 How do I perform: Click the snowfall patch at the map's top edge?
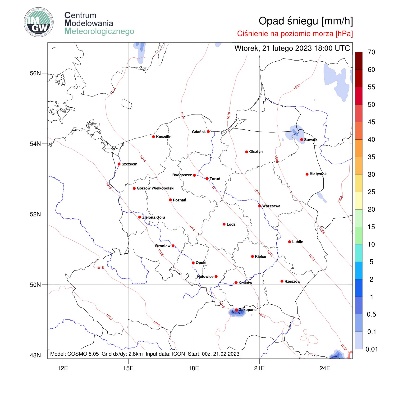point(139,53)
